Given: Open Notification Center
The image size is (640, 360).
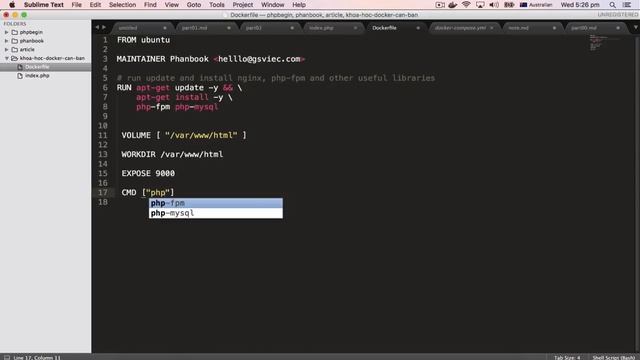Looking at the screenshot, I should click(627, 5).
